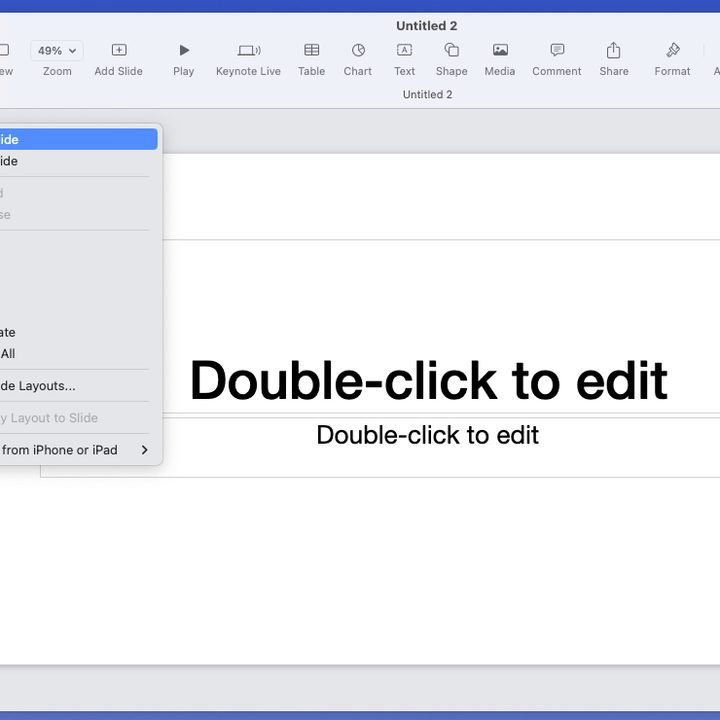Select the large 'Double-click to edit' title placeholder
Screen dimensions: 720x720
pos(429,380)
